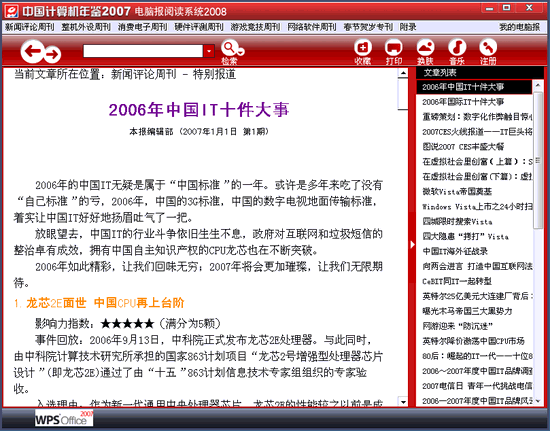
Task: Open 消费电子周刊 menu
Action: 142,27
